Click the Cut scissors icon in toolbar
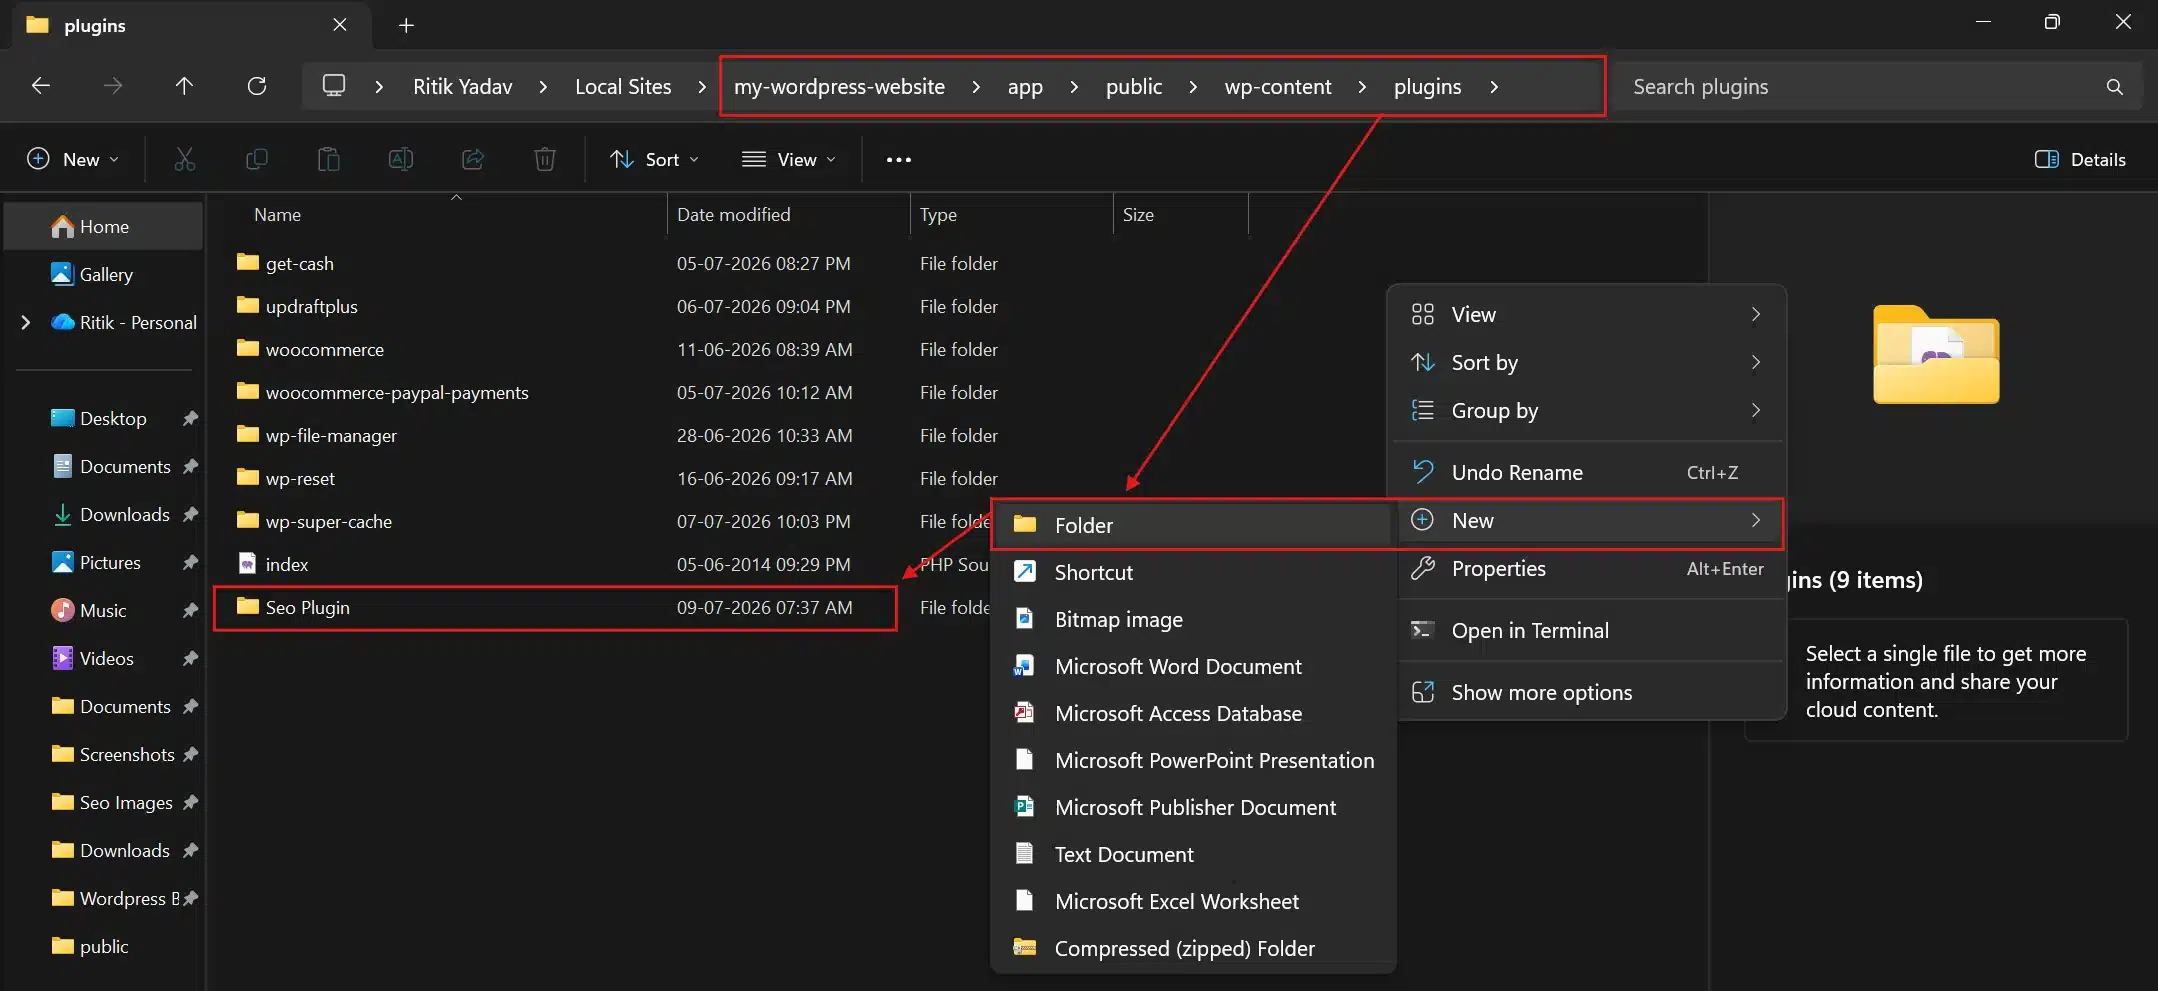 (185, 159)
